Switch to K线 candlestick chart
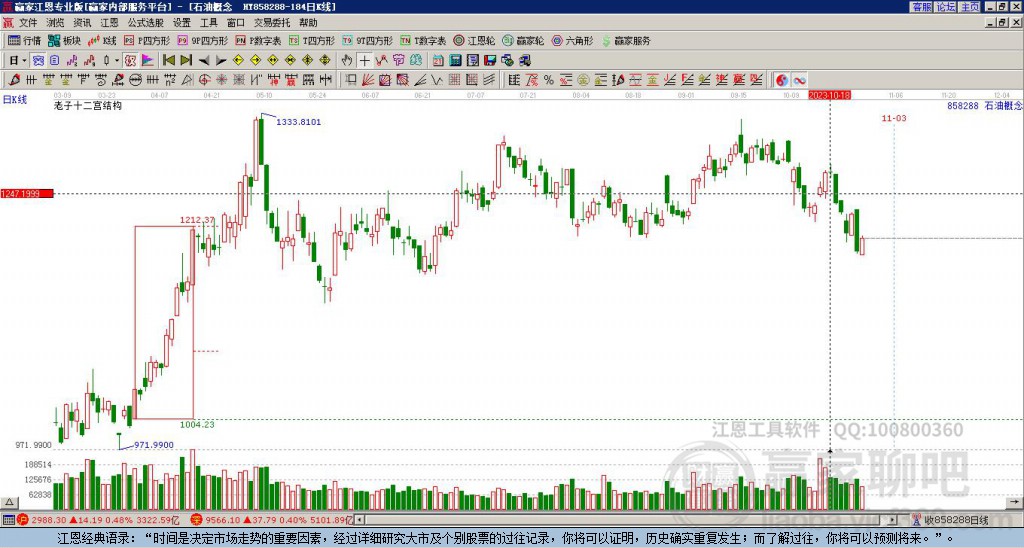The height and width of the screenshot is (548, 1024). coord(102,40)
